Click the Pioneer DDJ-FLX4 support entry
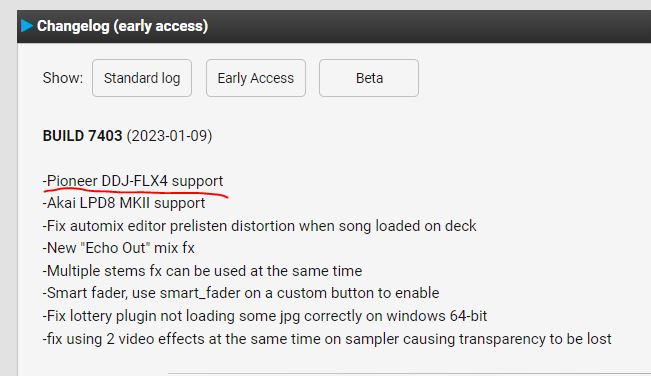Screen dimensions: 651x376 click(133, 181)
